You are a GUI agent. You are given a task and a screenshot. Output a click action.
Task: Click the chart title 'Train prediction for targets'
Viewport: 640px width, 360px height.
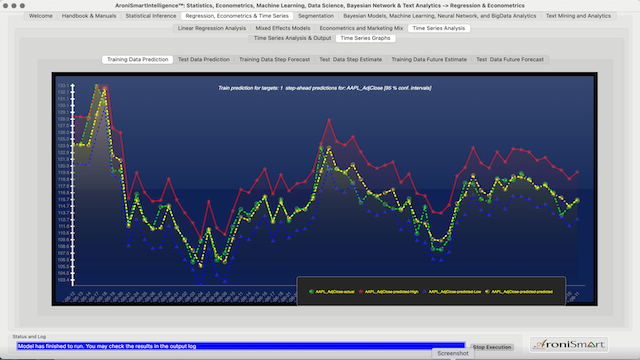click(x=324, y=88)
